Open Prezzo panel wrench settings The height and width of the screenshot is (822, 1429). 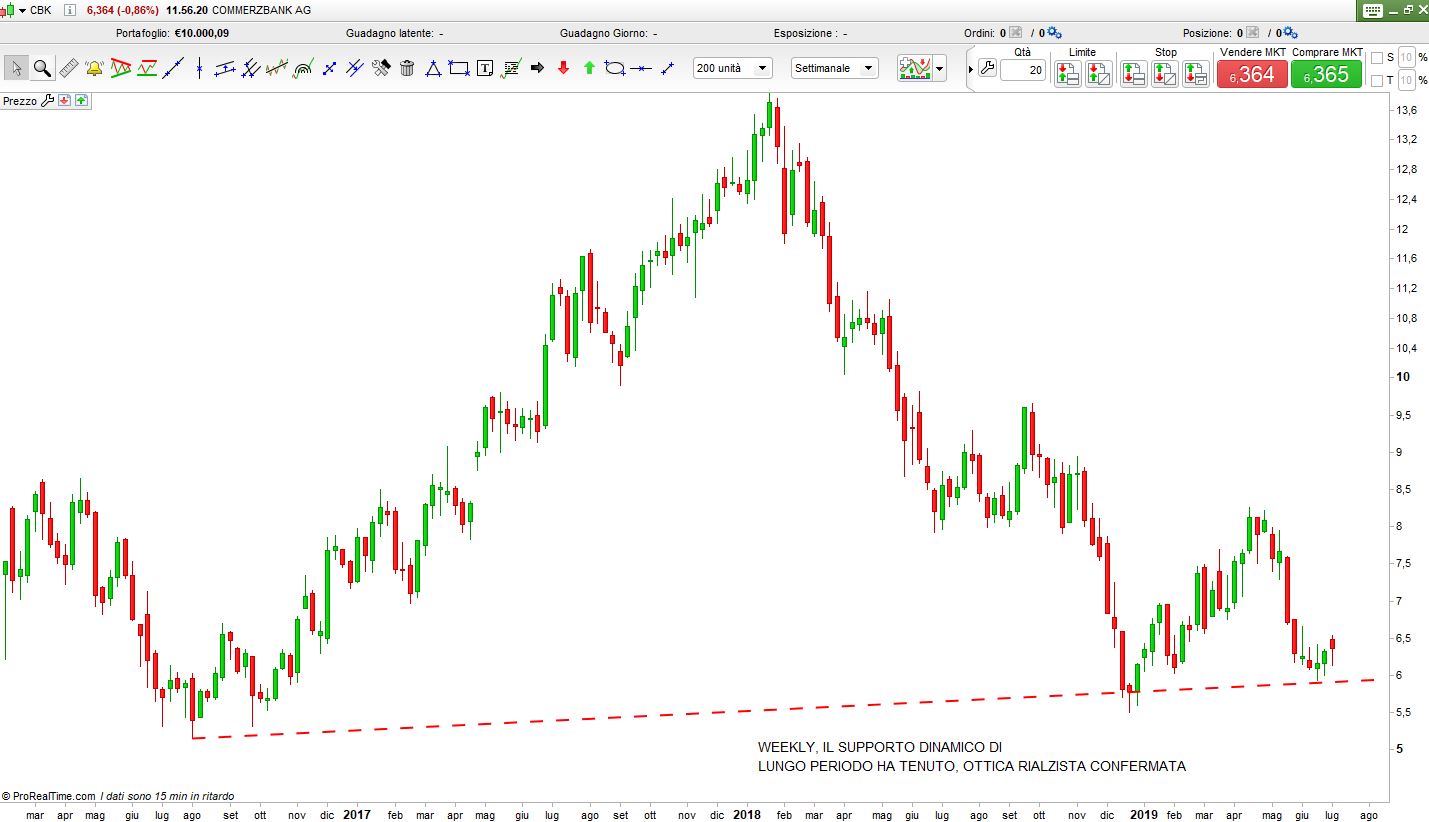(46, 101)
